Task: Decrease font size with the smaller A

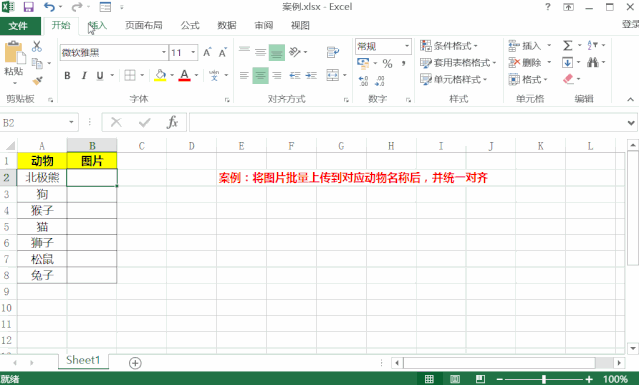Action: [223, 53]
